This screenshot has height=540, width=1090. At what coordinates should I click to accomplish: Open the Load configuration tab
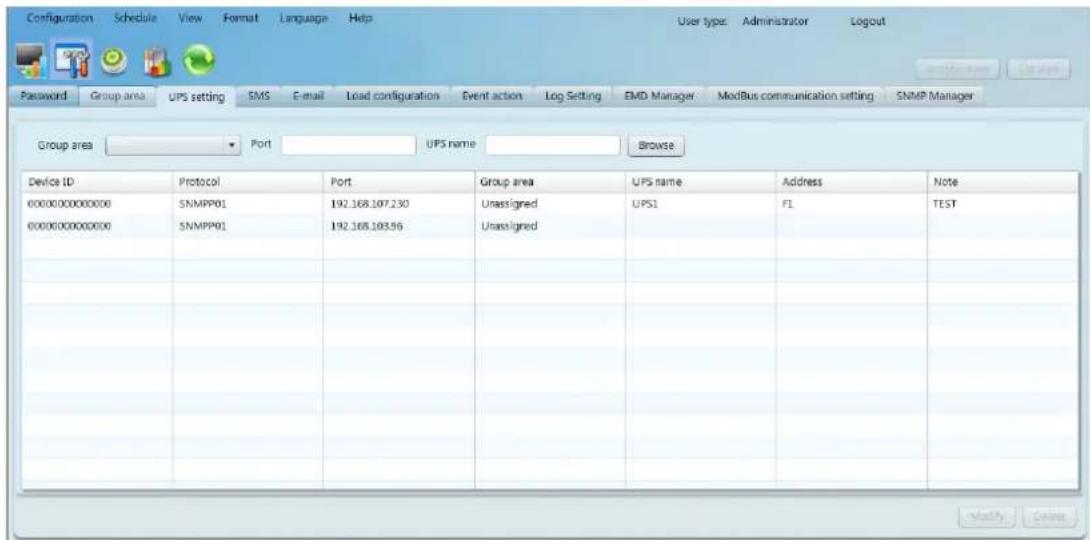click(393, 96)
